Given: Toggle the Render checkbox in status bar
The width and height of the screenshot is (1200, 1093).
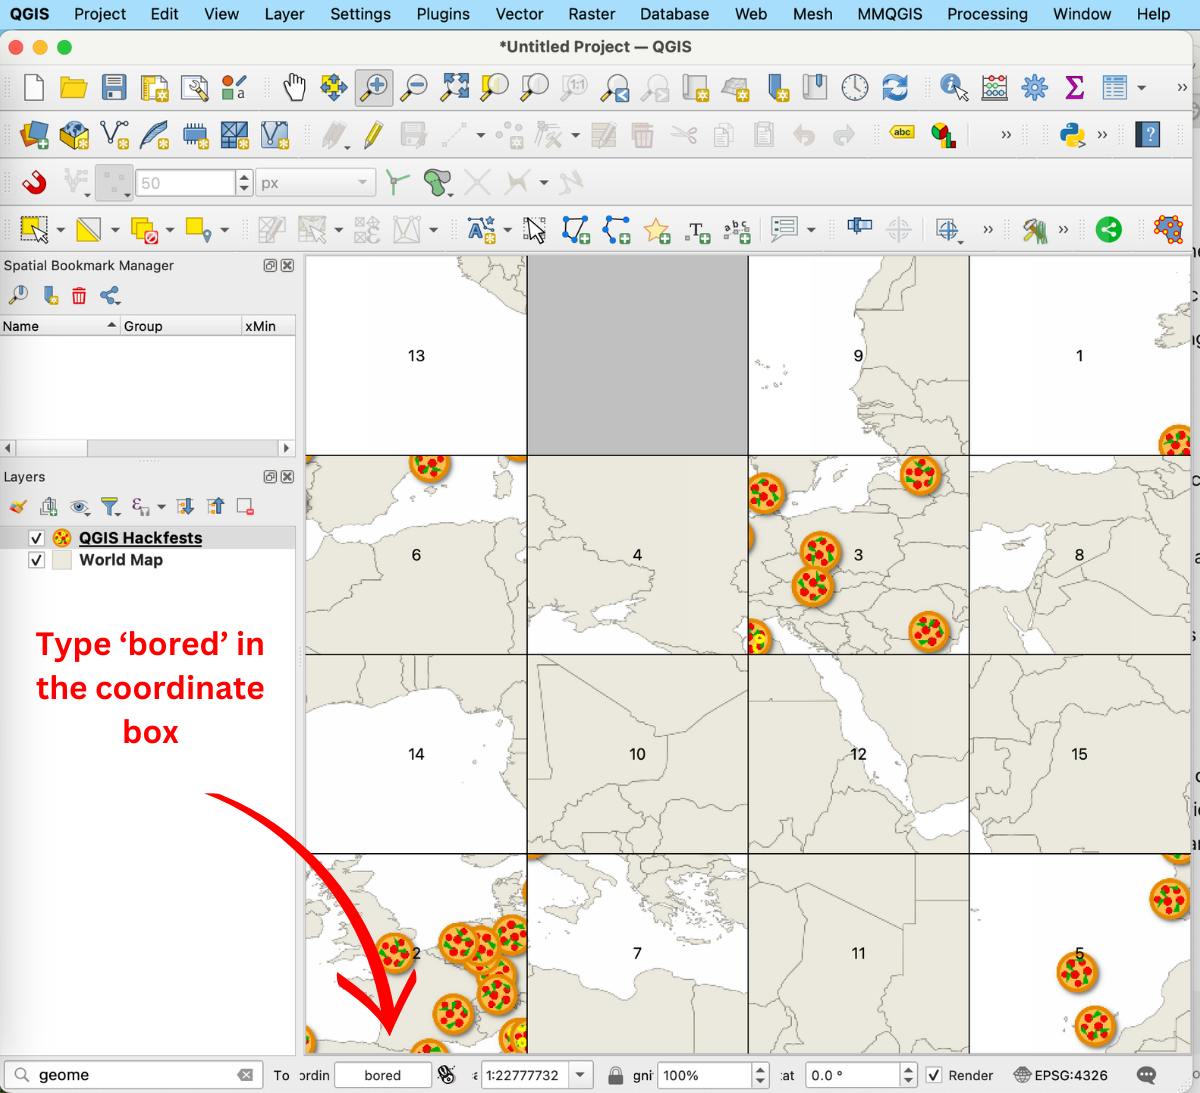Looking at the screenshot, I should pyautogui.click(x=934, y=1075).
